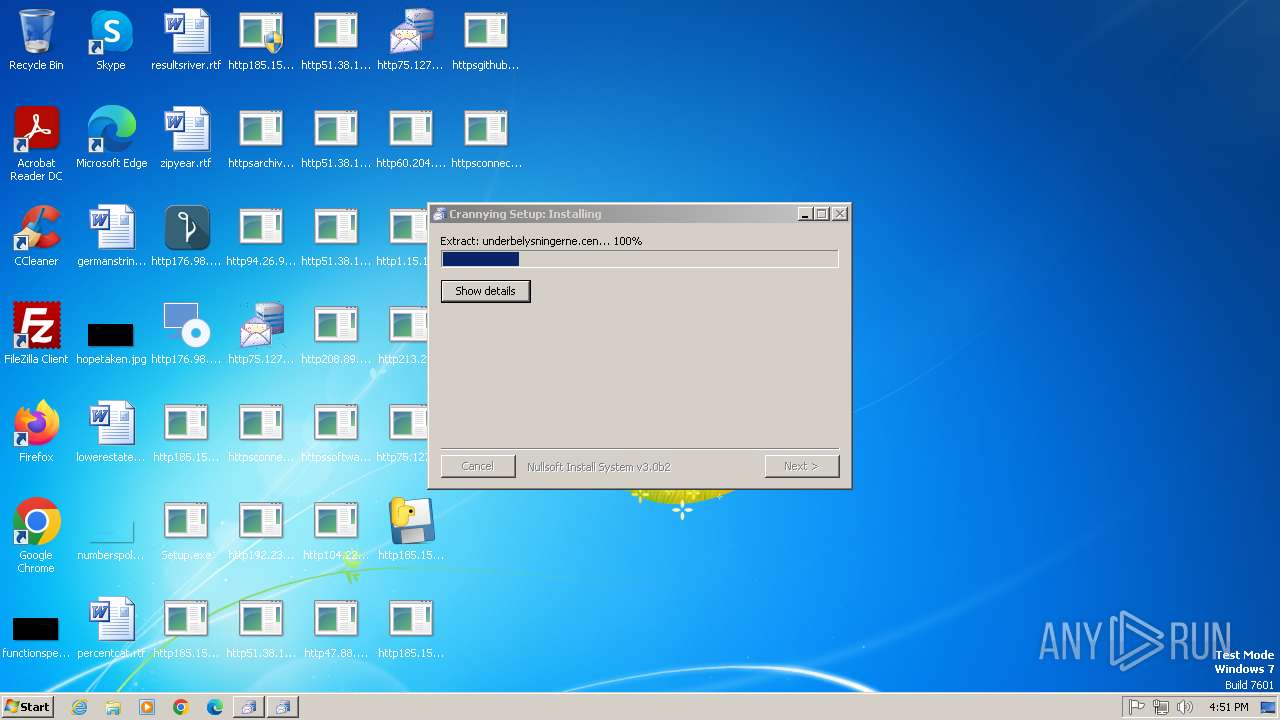Select the Setup.exe desktop icon

click(x=186, y=531)
